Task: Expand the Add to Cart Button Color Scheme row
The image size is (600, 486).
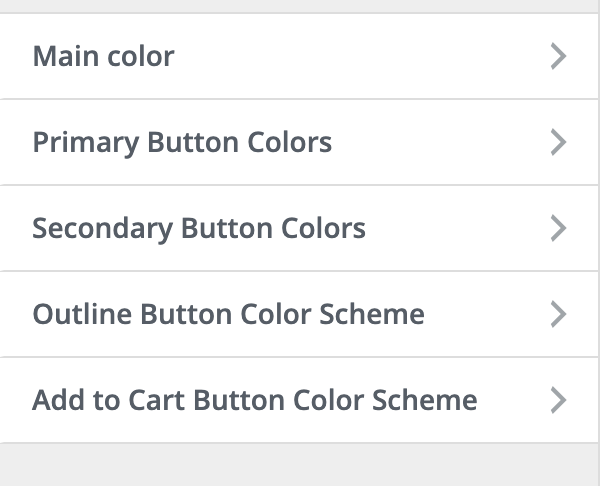Action: [x=300, y=401]
